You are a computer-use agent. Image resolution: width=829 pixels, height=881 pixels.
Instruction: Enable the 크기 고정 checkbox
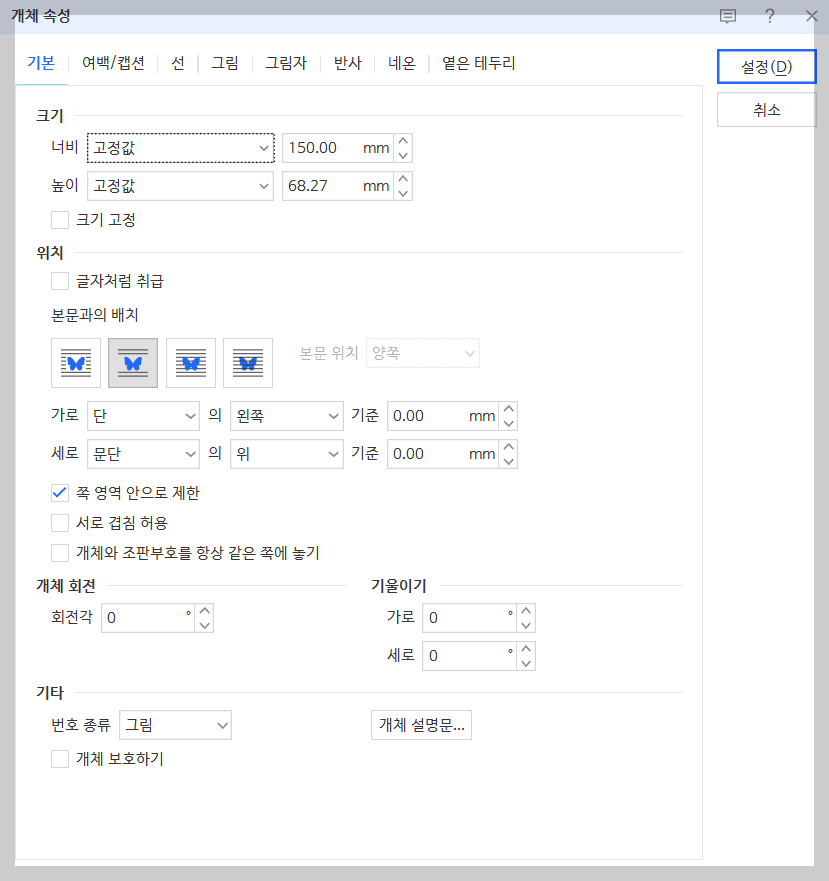60,220
